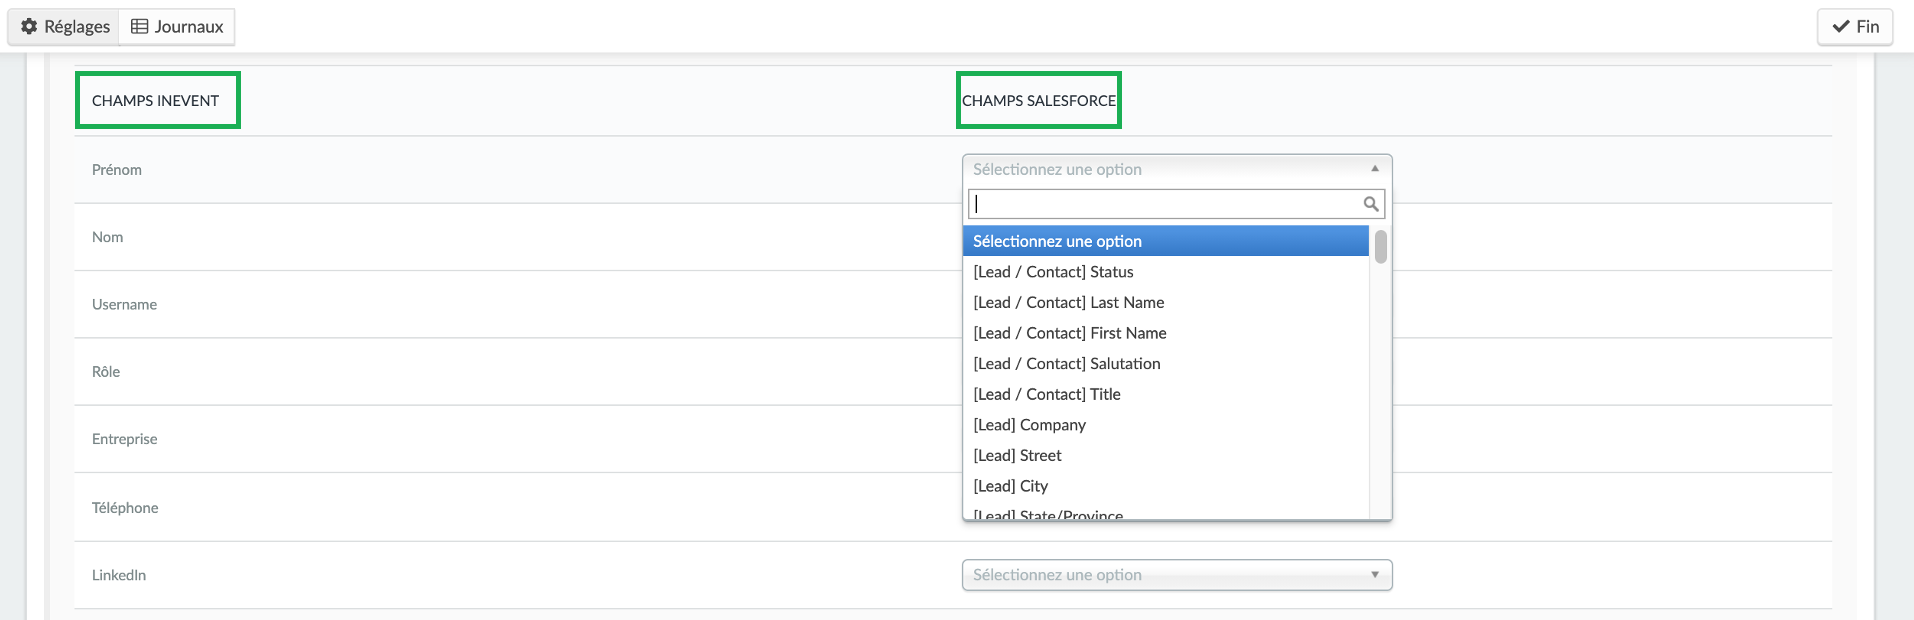This screenshot has width=1914, height=620.
Task: Select '[Lead] City' option
Action: [1166, 486]
